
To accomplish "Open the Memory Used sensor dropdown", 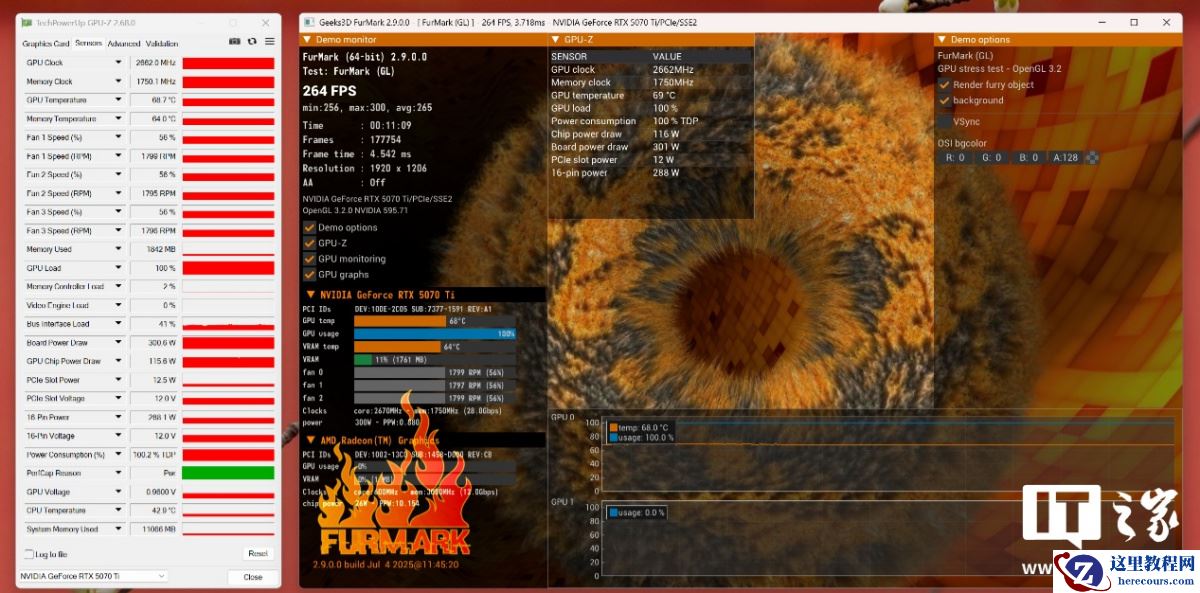I will point(119,249).
